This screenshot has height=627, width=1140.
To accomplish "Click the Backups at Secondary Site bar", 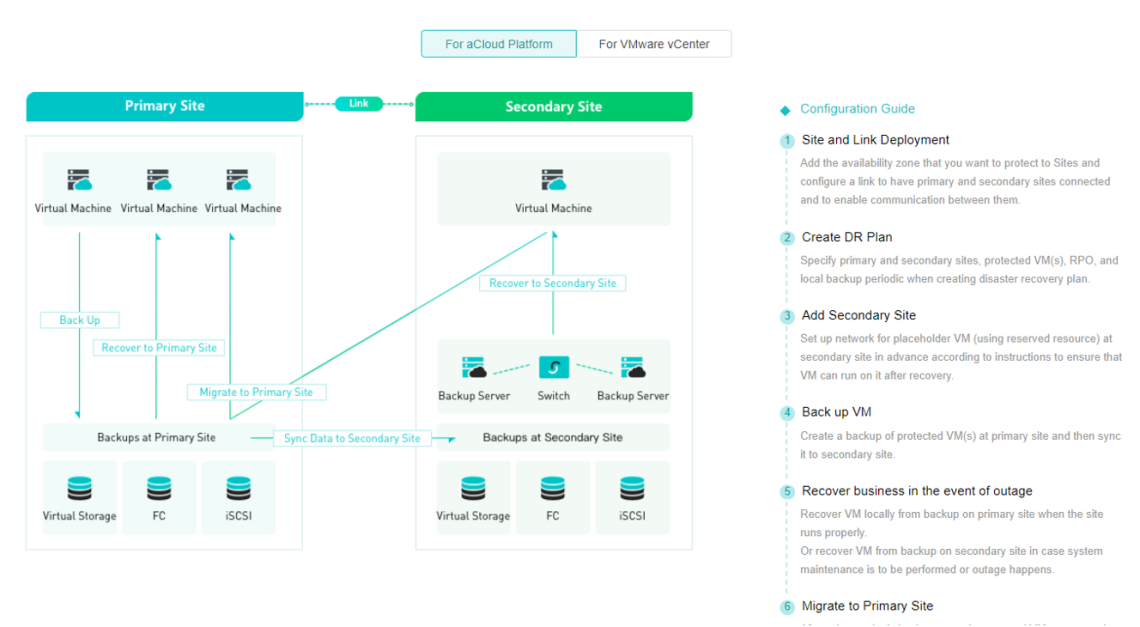I will coord(553,437).
